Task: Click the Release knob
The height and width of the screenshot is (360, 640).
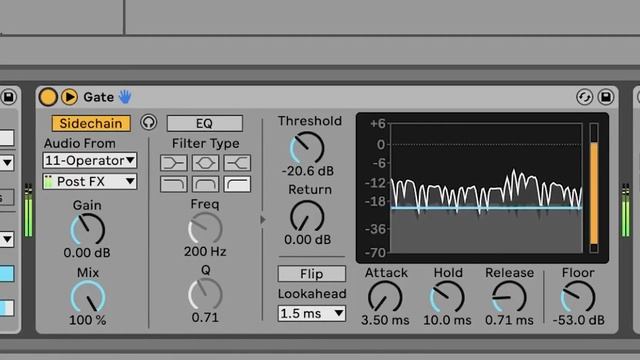Action: tap(509, 297)
